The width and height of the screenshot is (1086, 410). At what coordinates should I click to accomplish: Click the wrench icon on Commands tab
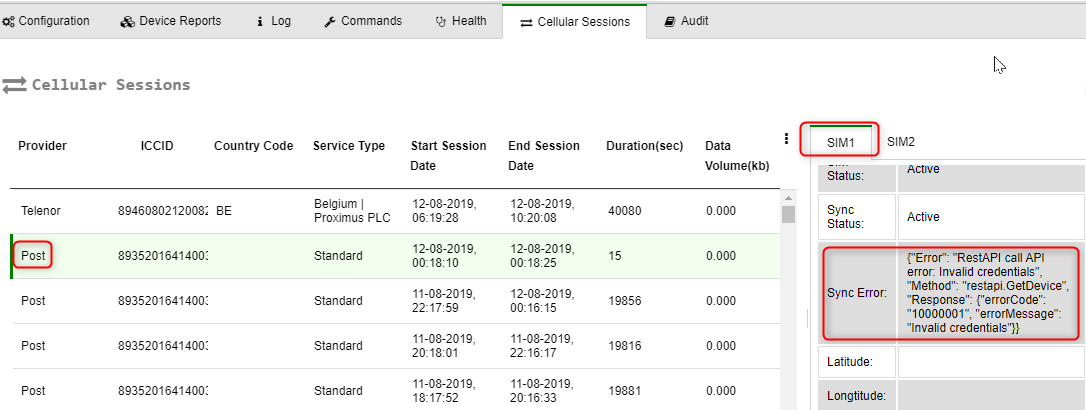coord(330,21)
